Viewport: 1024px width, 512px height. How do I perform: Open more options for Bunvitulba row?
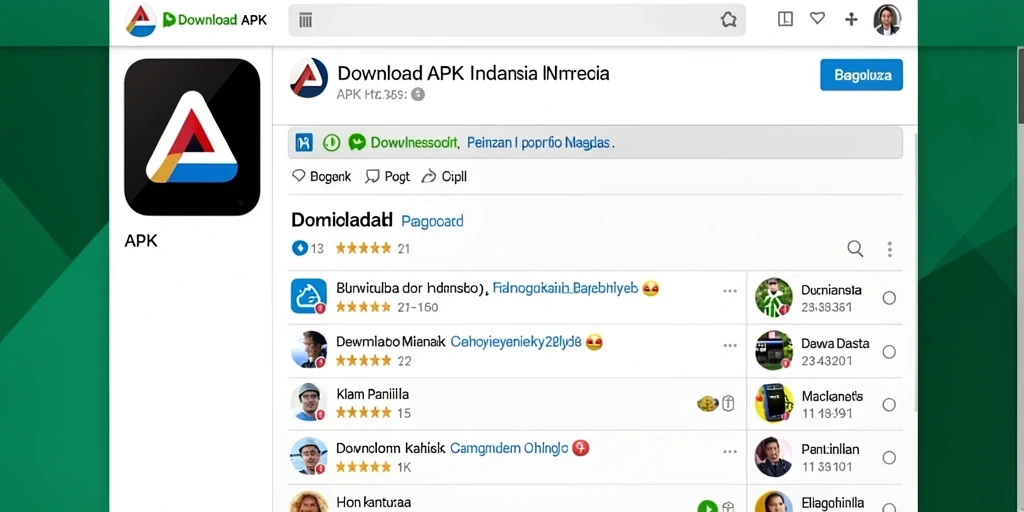[729, 291]
